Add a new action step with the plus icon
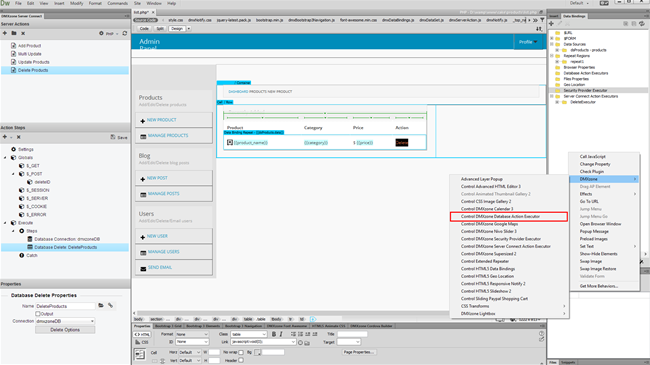 pos(5,137)
